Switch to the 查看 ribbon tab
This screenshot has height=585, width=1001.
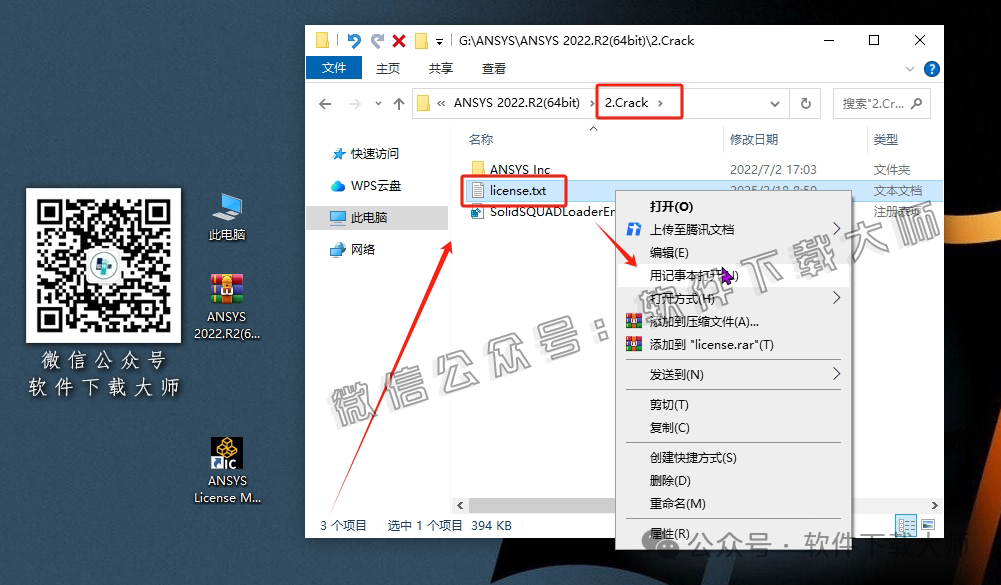pyautogui.click(x=494, y=69)
